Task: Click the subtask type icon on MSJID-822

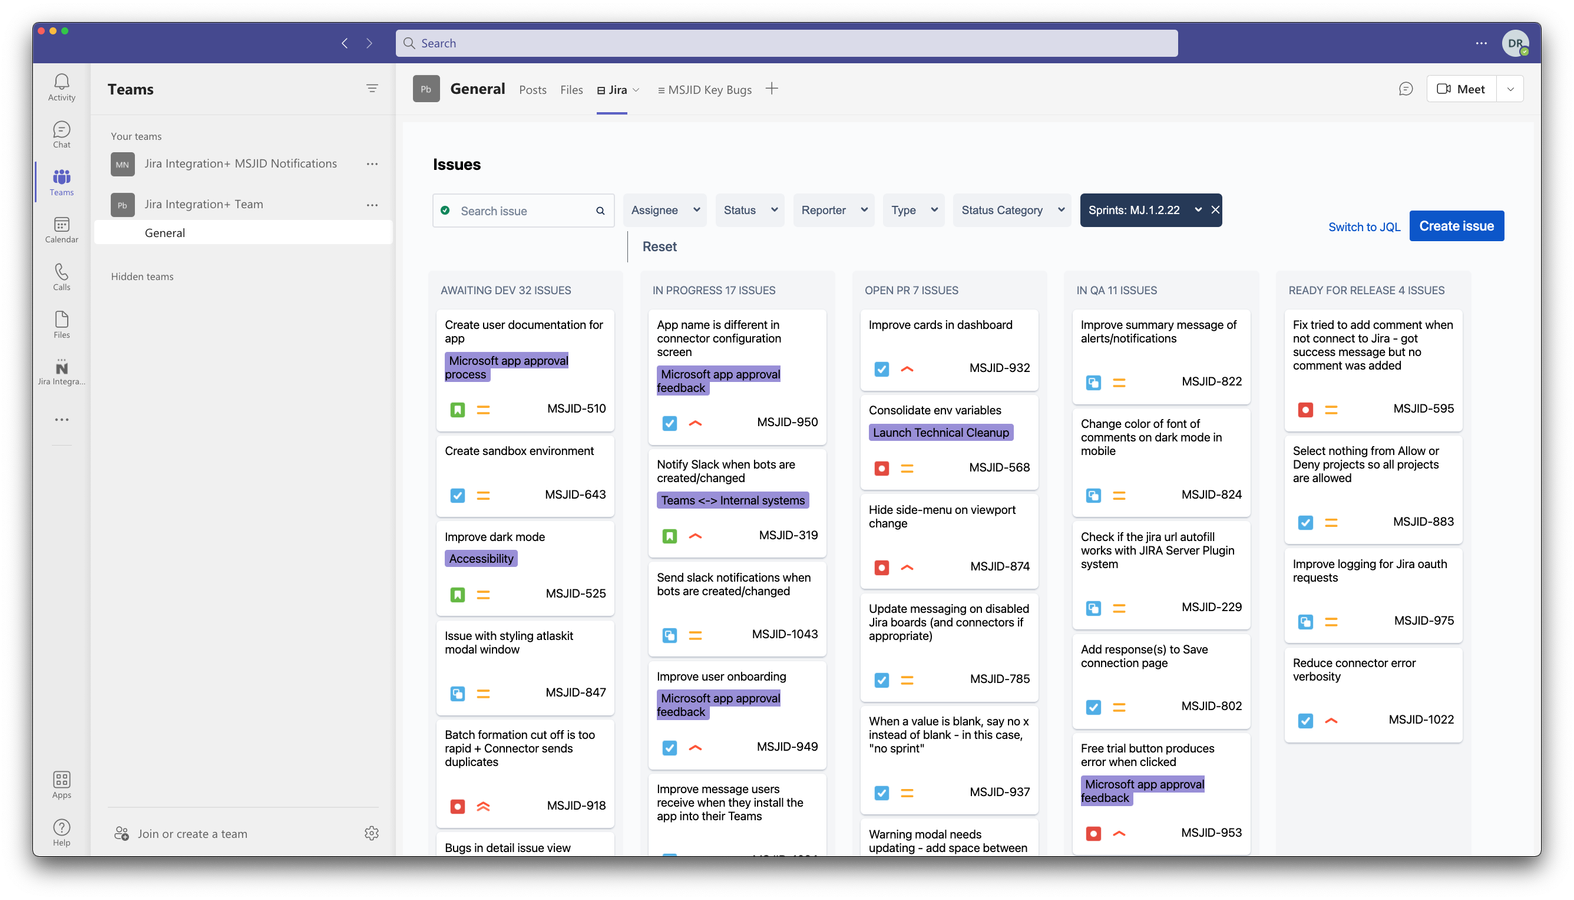Action: pos(1093,383)
